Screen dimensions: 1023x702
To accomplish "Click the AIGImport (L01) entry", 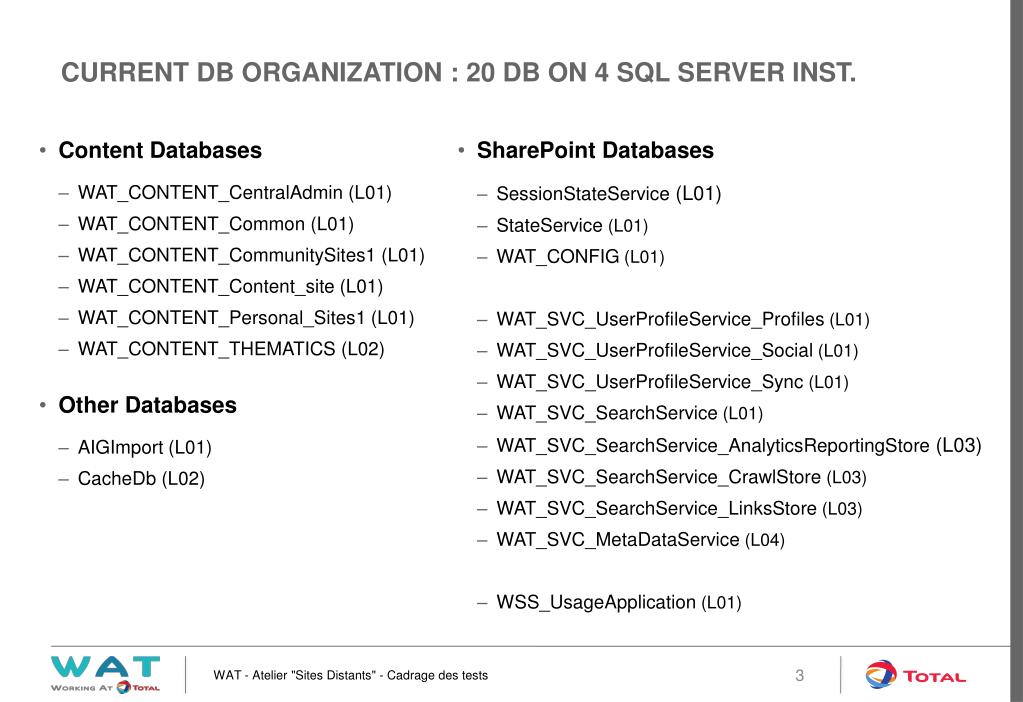I will (x=145, y=448).
